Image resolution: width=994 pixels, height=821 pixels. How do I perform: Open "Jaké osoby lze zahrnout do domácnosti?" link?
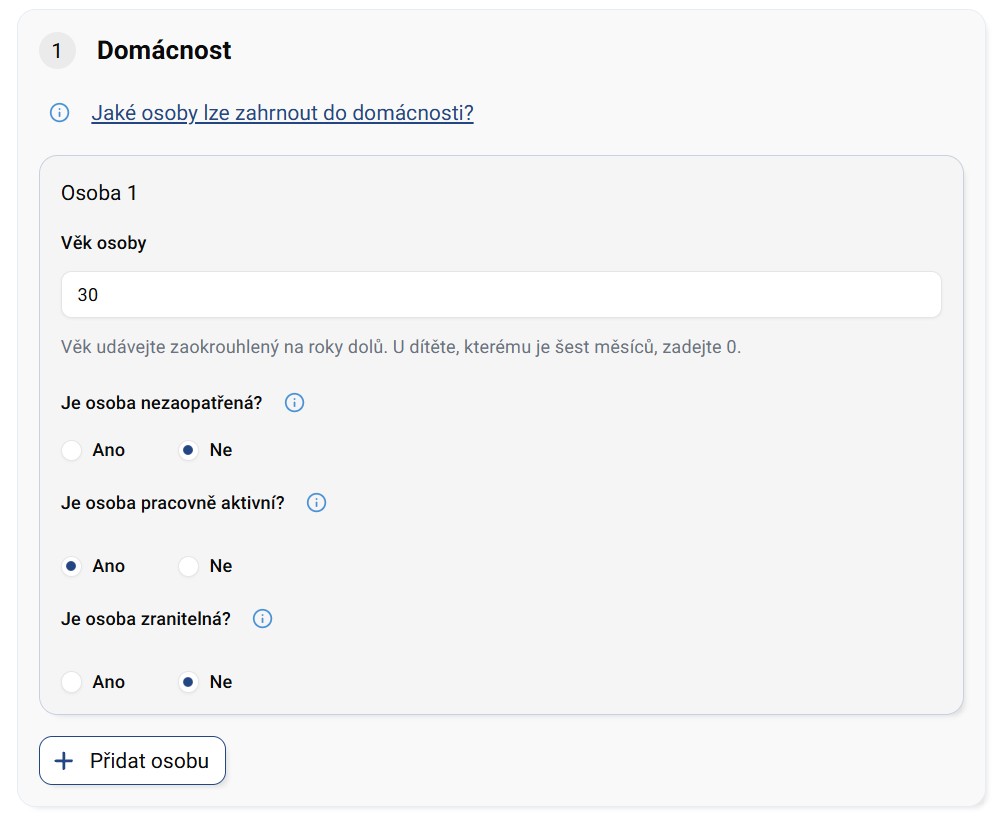click(282, 113)
